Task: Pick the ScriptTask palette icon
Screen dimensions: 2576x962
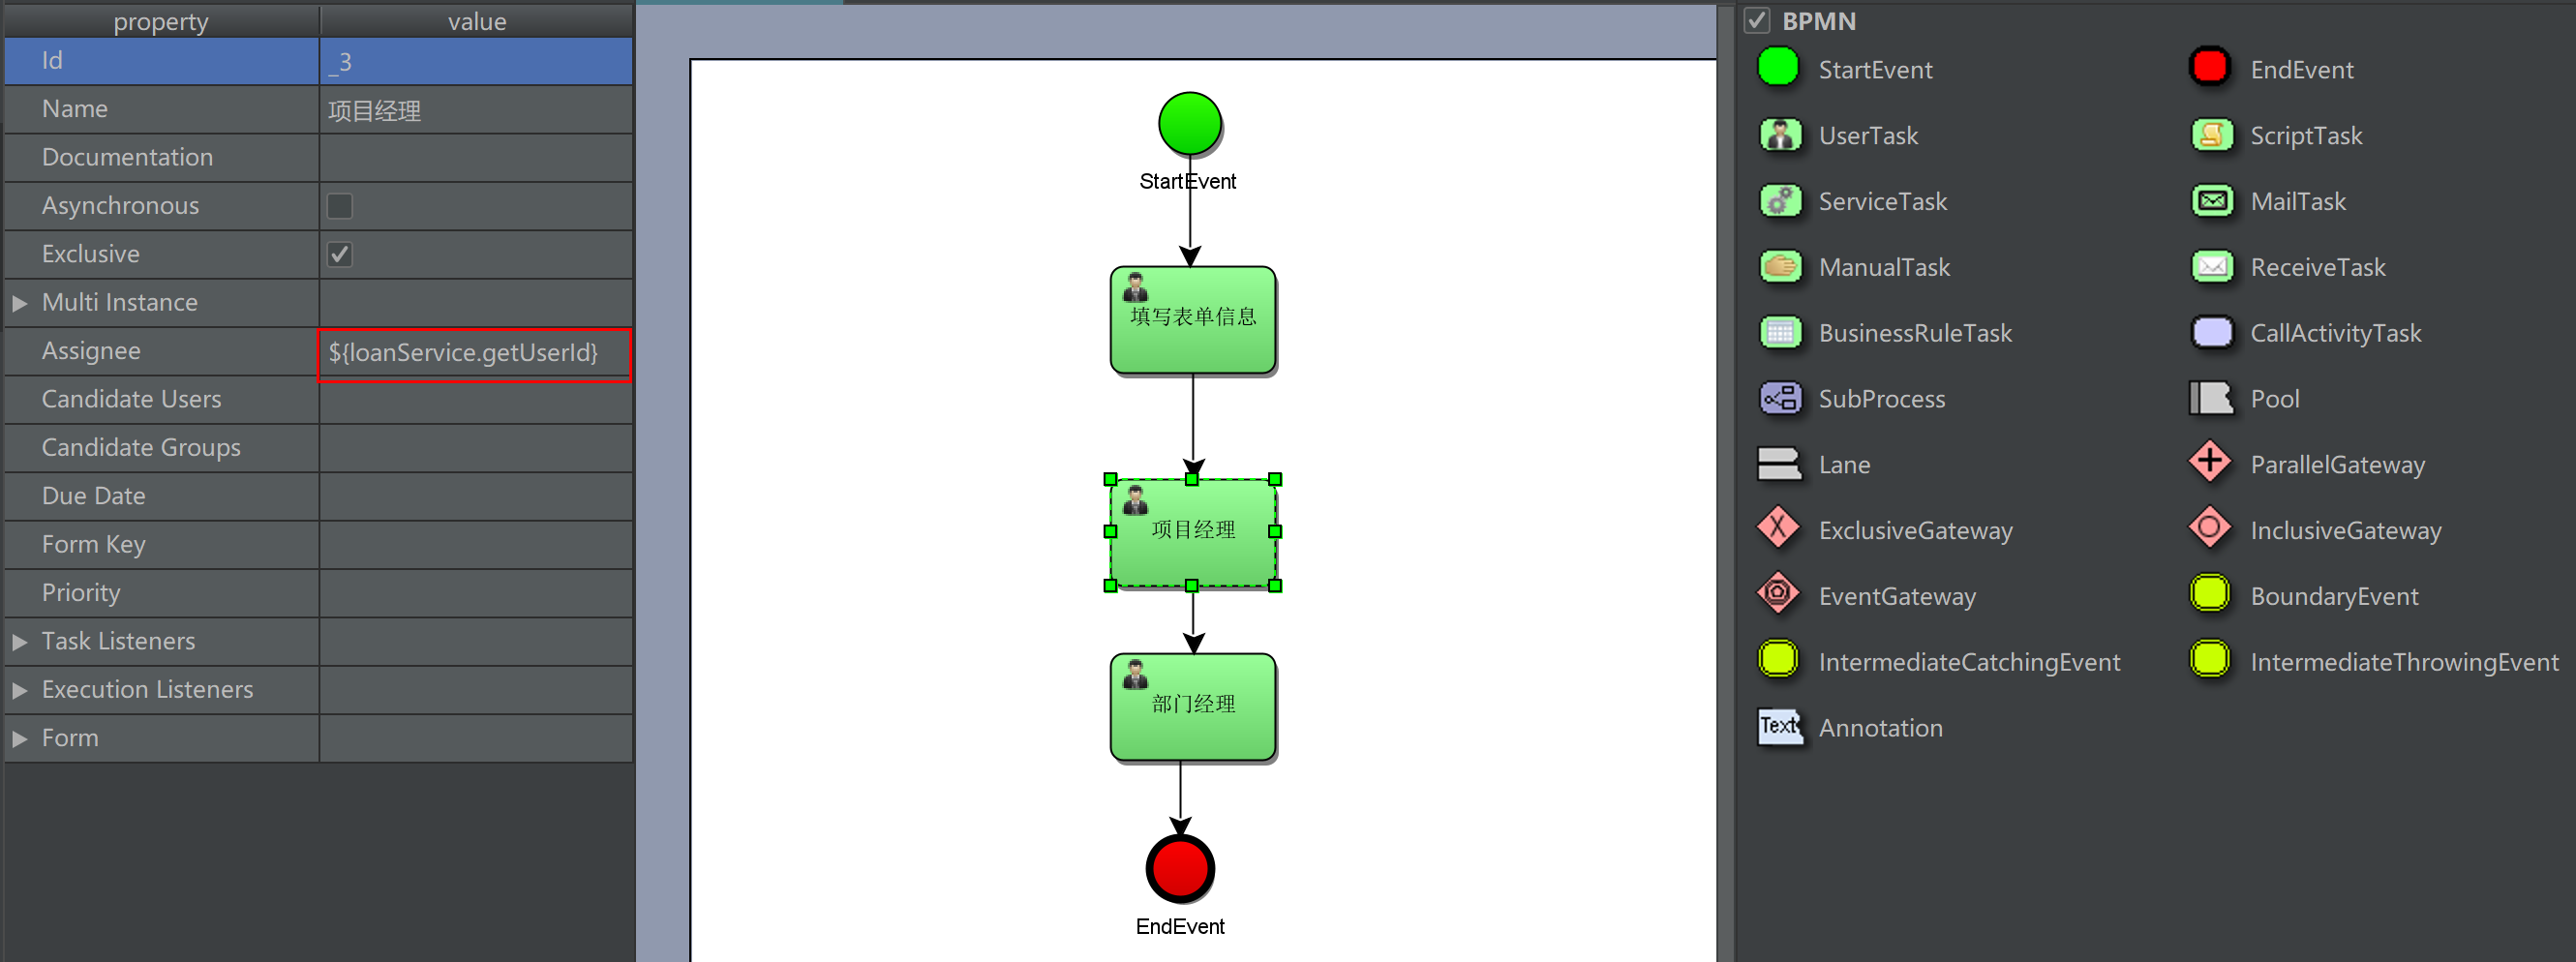Action: [x=2212, y=135]
